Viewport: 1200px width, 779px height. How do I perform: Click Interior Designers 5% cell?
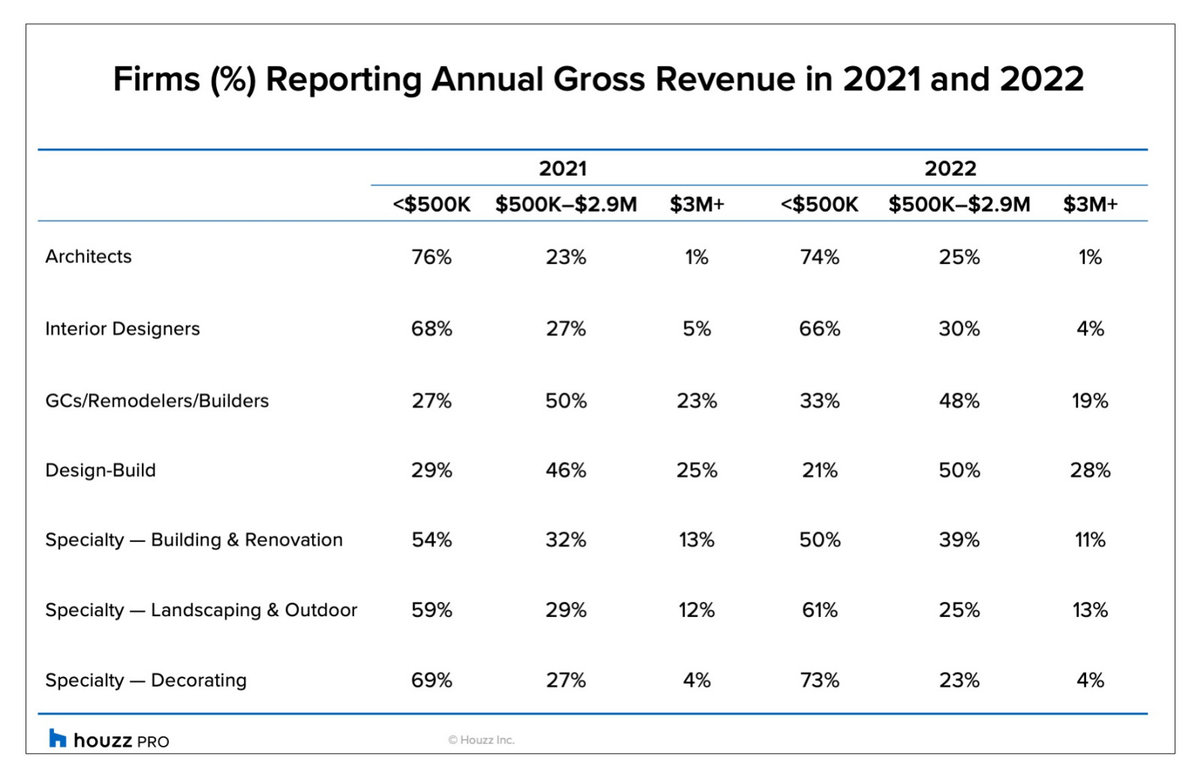coord(697,329)
